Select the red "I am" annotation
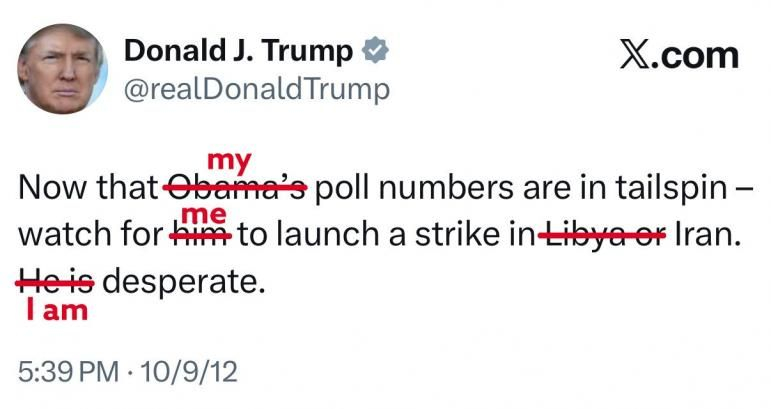771x409 pixels. (57, 311)
